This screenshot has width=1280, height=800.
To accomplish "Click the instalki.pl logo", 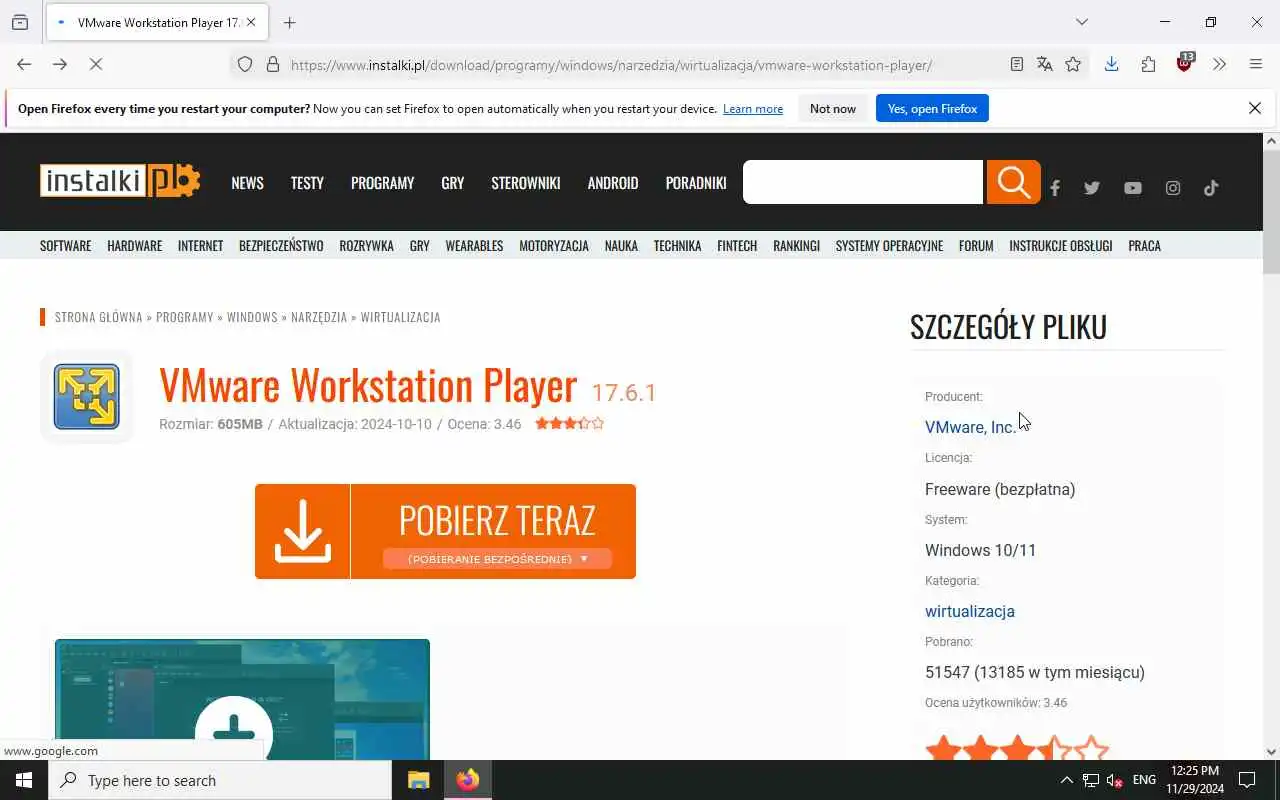I will click(120, 181).
